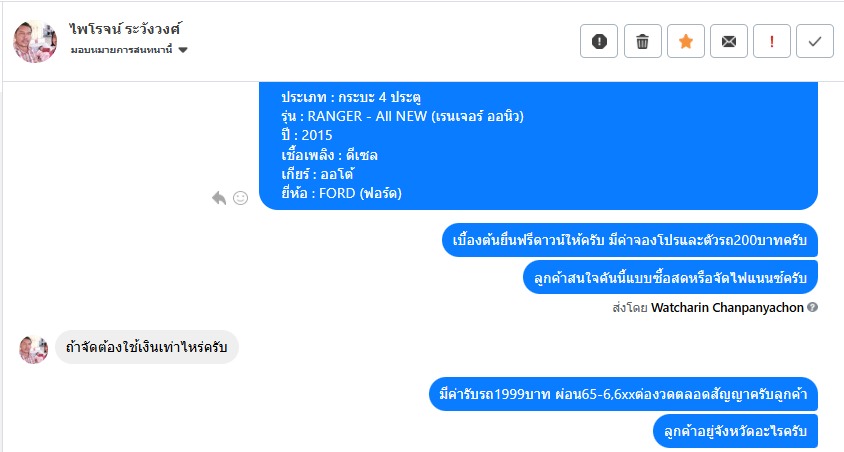The width and height of the screenshot is (844, 452).
Task: Mark conversation as unread with envelope icon
Action: click(x=729, y=41)
